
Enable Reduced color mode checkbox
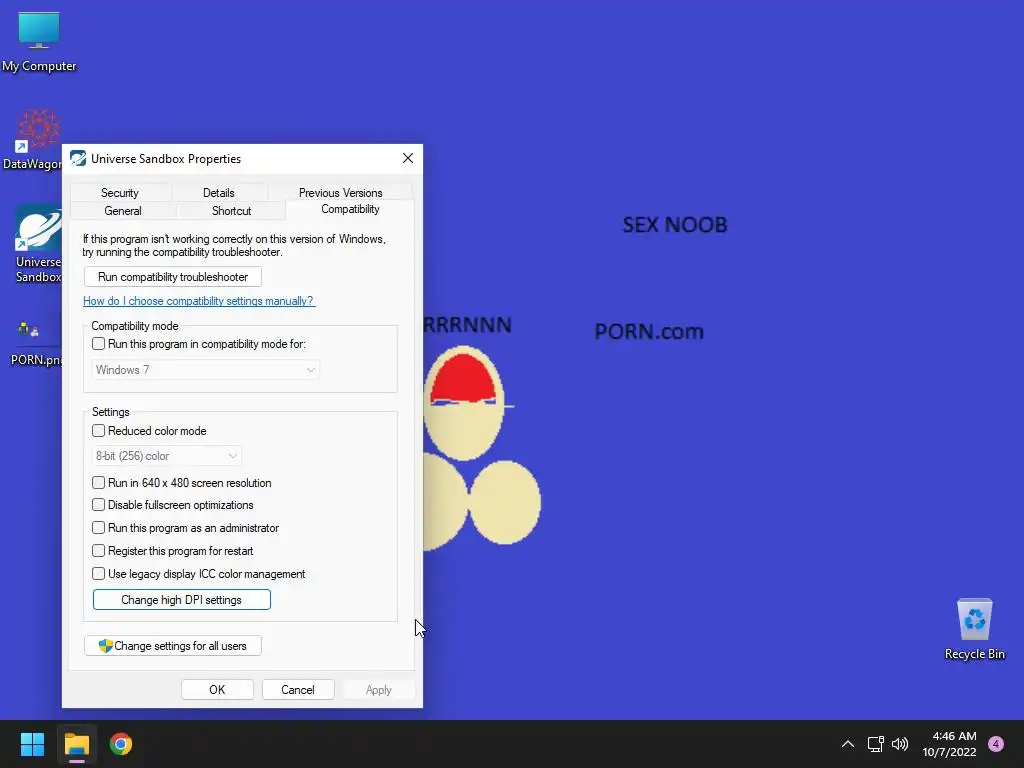point(99,430)
